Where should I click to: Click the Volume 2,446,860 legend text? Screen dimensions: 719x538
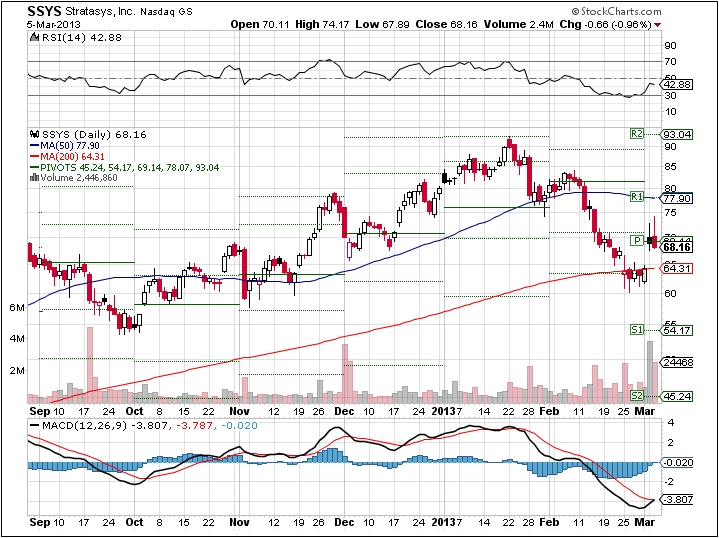pos(79,177)
